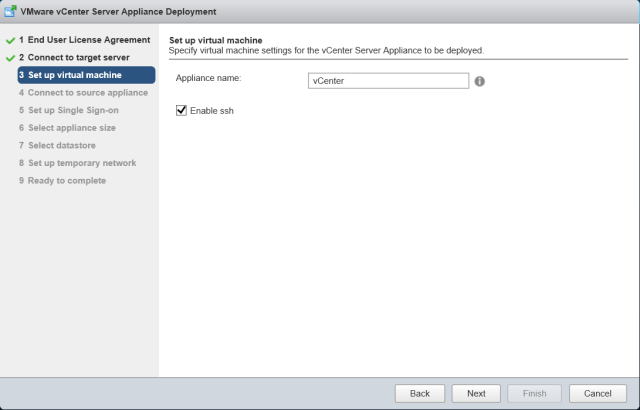Click the info icon beside Appliance name
This screenshot has width=640, height=410.
pyautogui.click(x=480, y=81)
